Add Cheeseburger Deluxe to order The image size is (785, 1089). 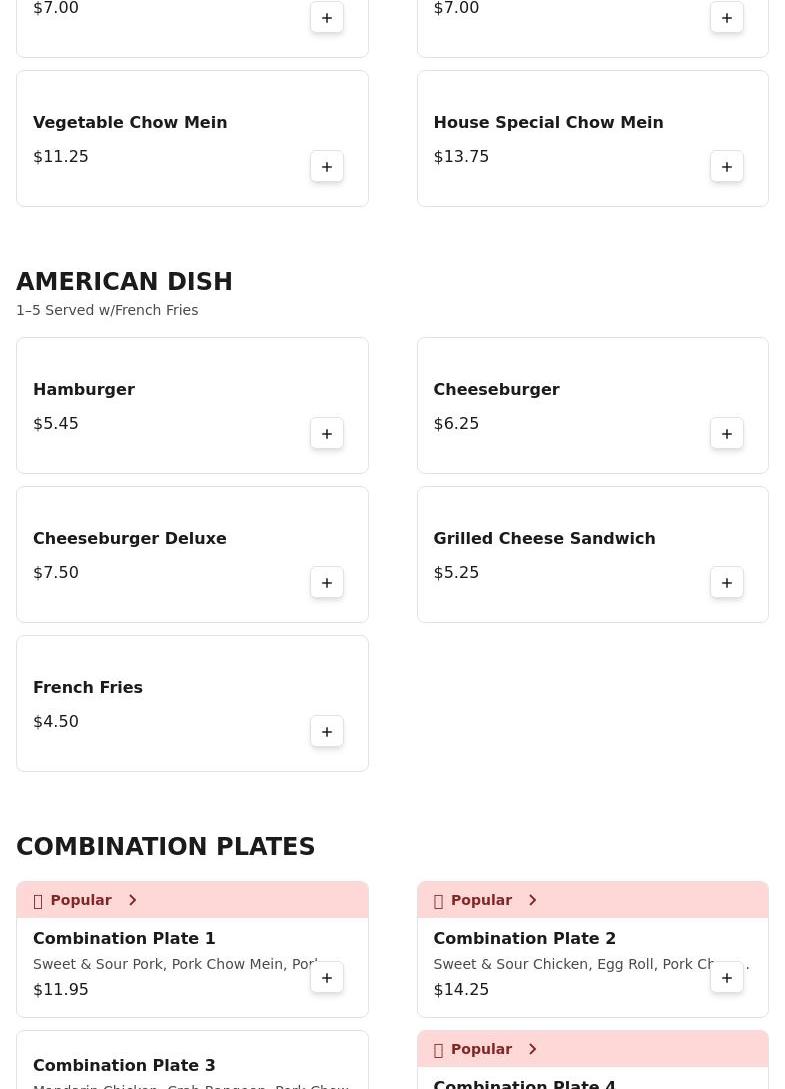(327, 583)
